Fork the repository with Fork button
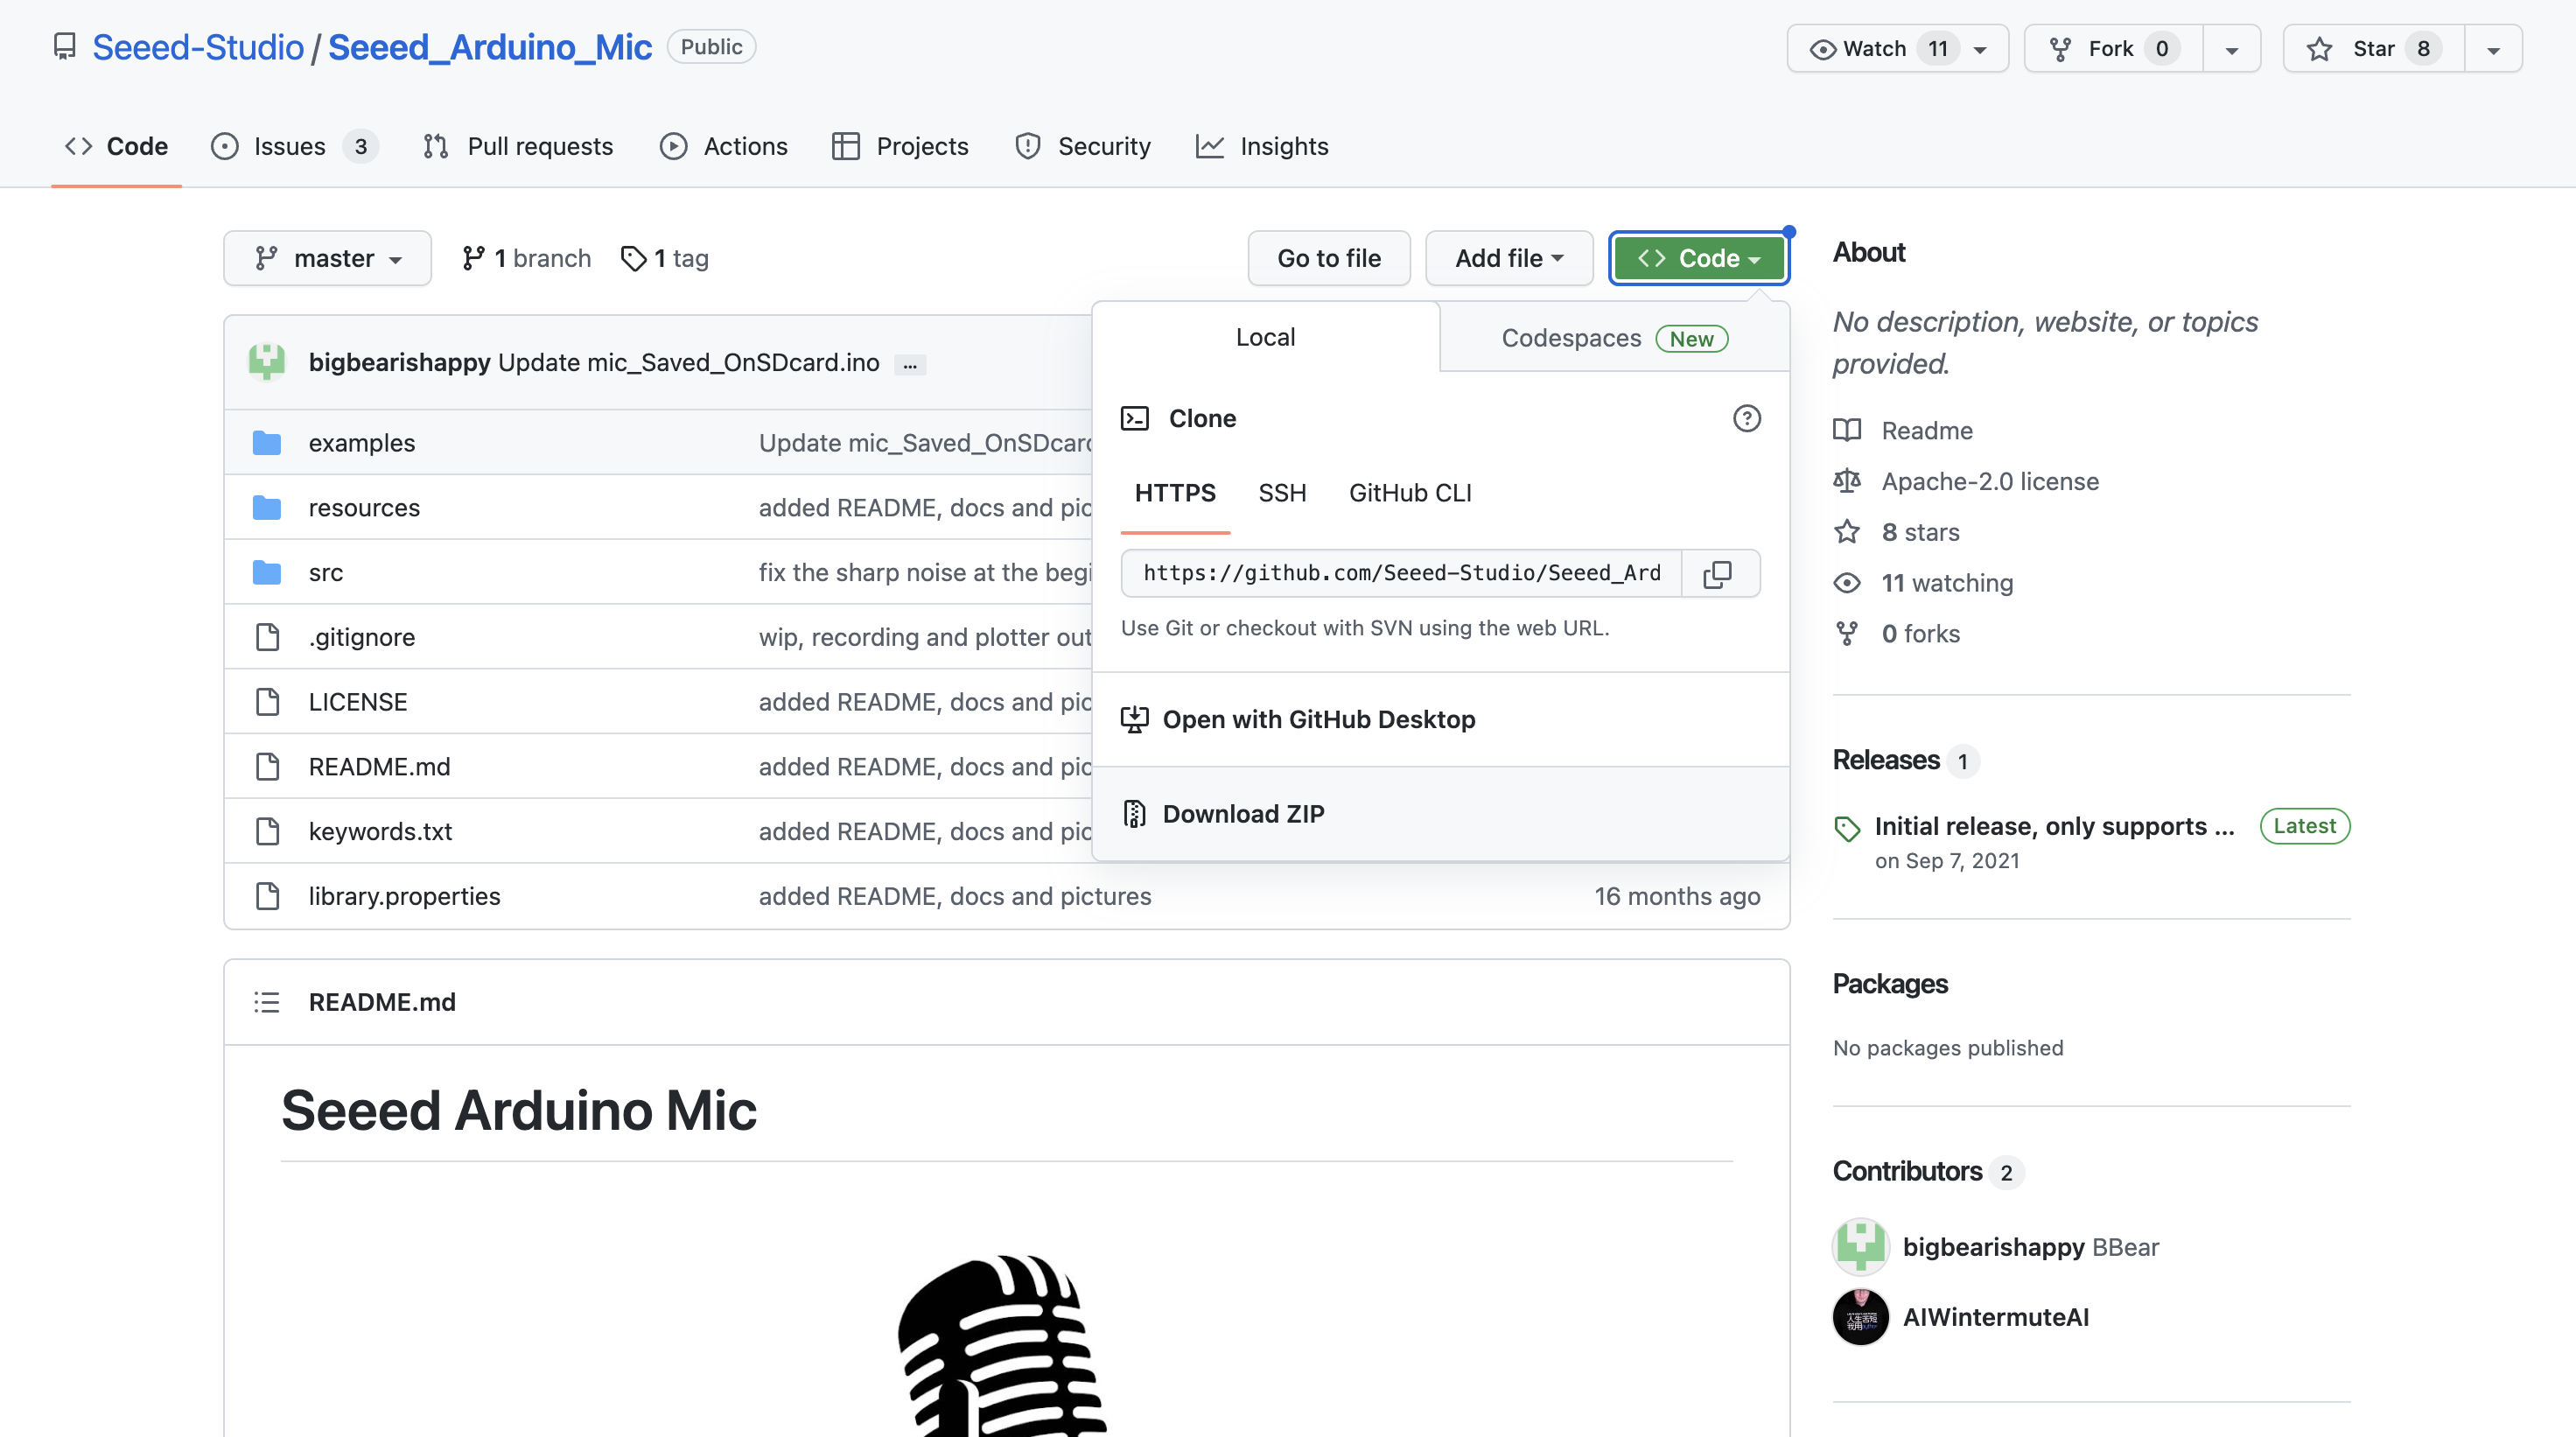Viewport: 2576px width, 1437px height. [x=2113, y=48]
